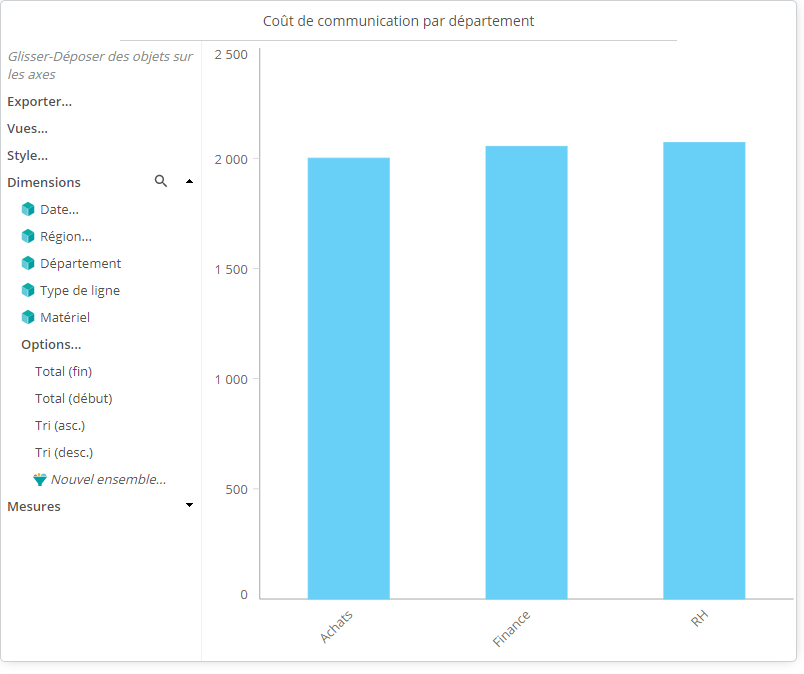Select Total (fin) option

pyautogui.click(x=63, y=371)
